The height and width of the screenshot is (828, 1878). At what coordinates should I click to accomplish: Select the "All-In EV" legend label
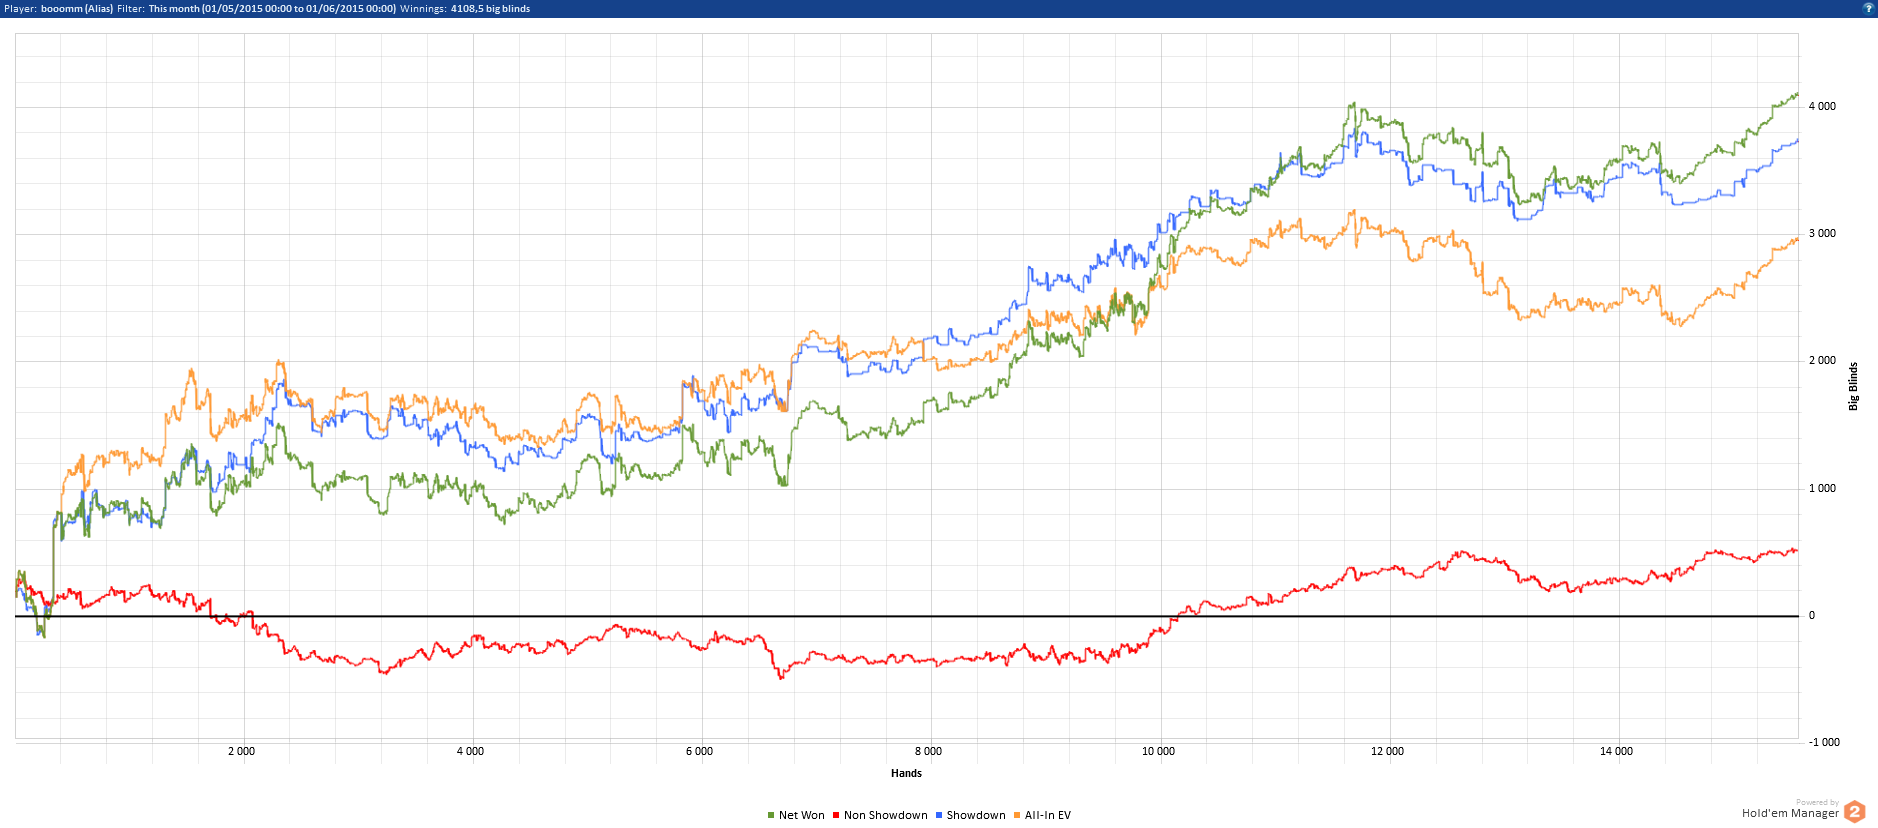[x=1048, y=815]
